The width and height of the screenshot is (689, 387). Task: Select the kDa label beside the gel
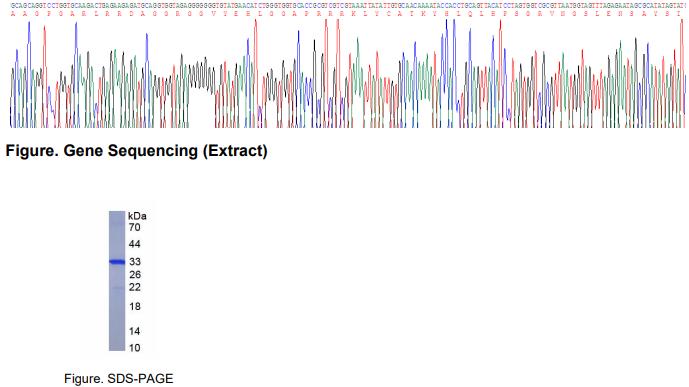pyautogui.click(x=137, y=216)
